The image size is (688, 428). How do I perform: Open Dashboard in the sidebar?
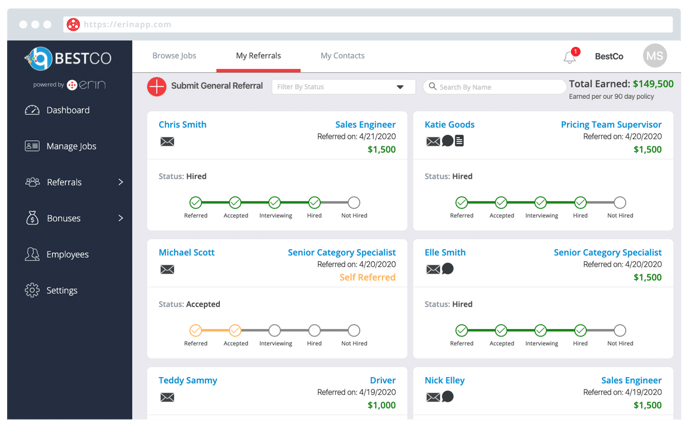tap(68, 110)
